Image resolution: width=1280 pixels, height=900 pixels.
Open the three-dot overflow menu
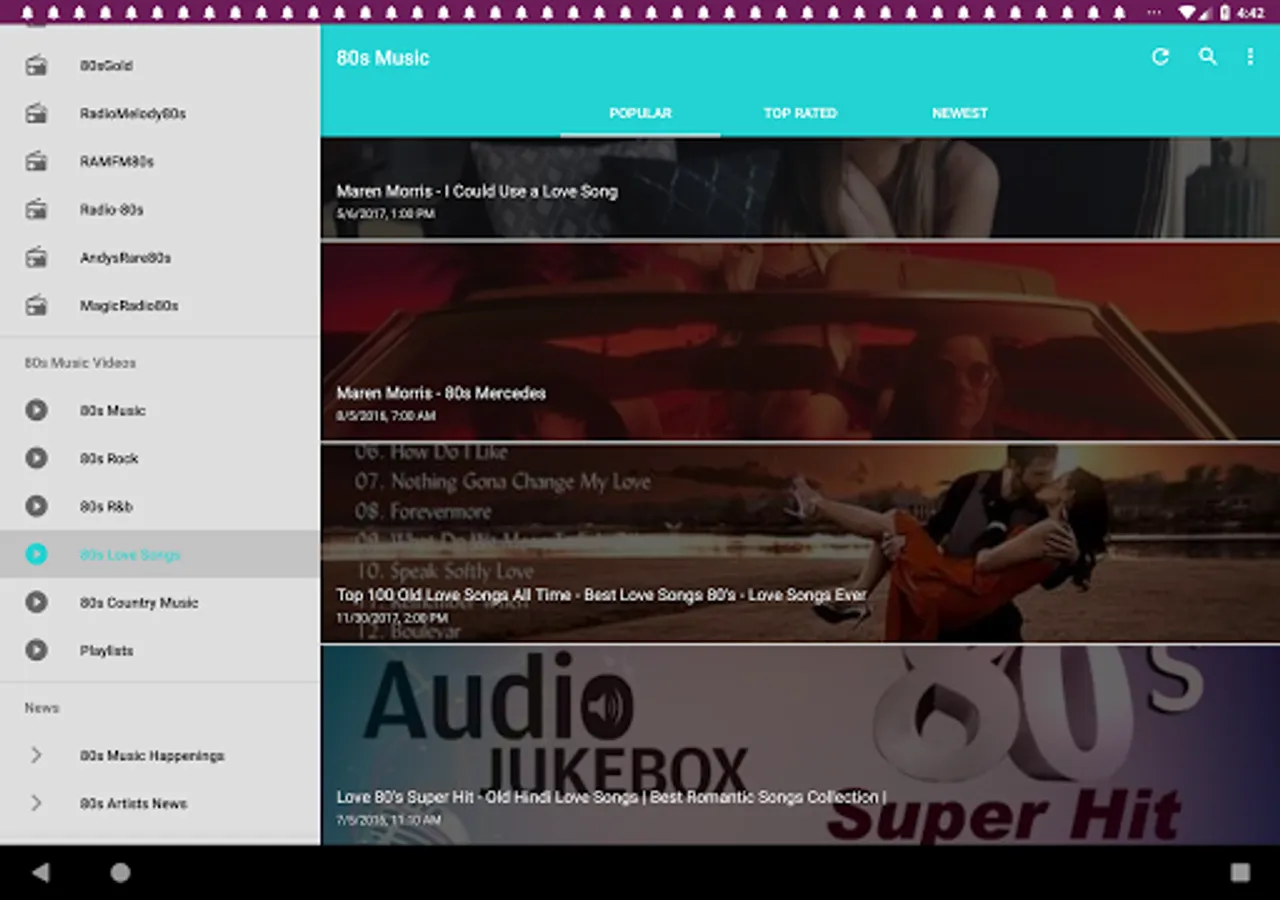pos(1250,57)
